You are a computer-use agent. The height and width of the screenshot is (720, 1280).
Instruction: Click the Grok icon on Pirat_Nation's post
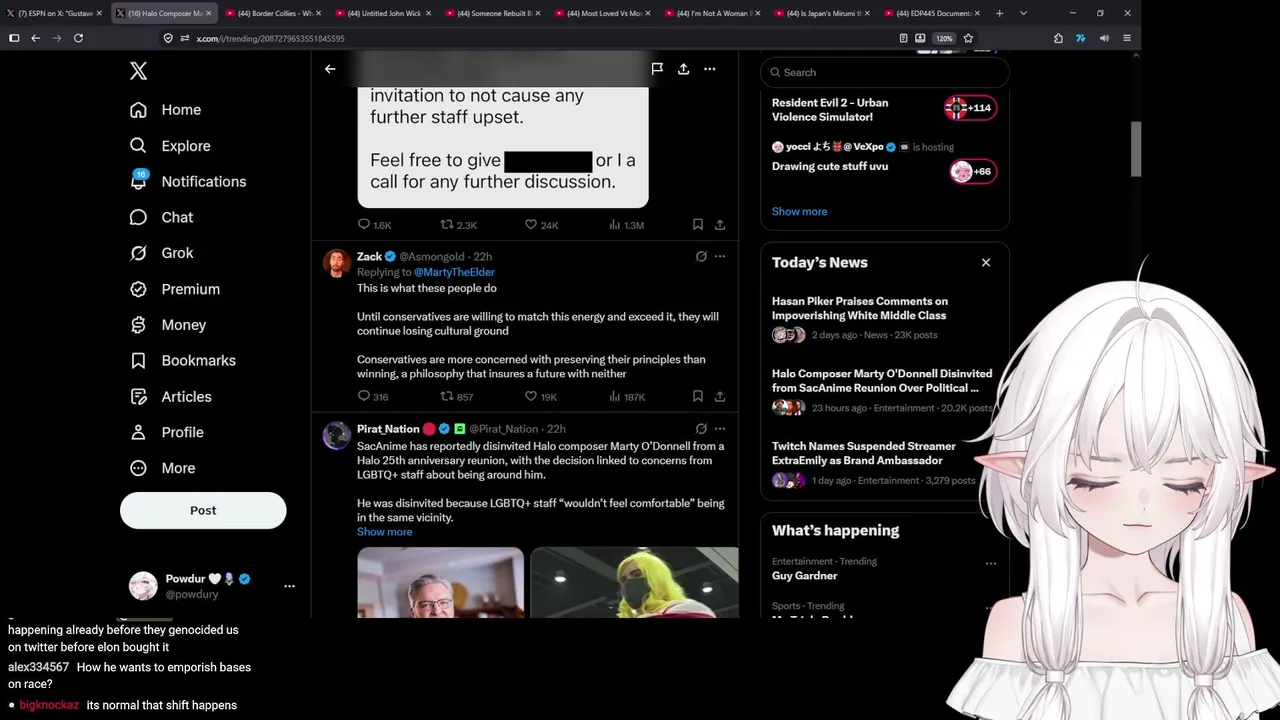click(x=701, y=429)
